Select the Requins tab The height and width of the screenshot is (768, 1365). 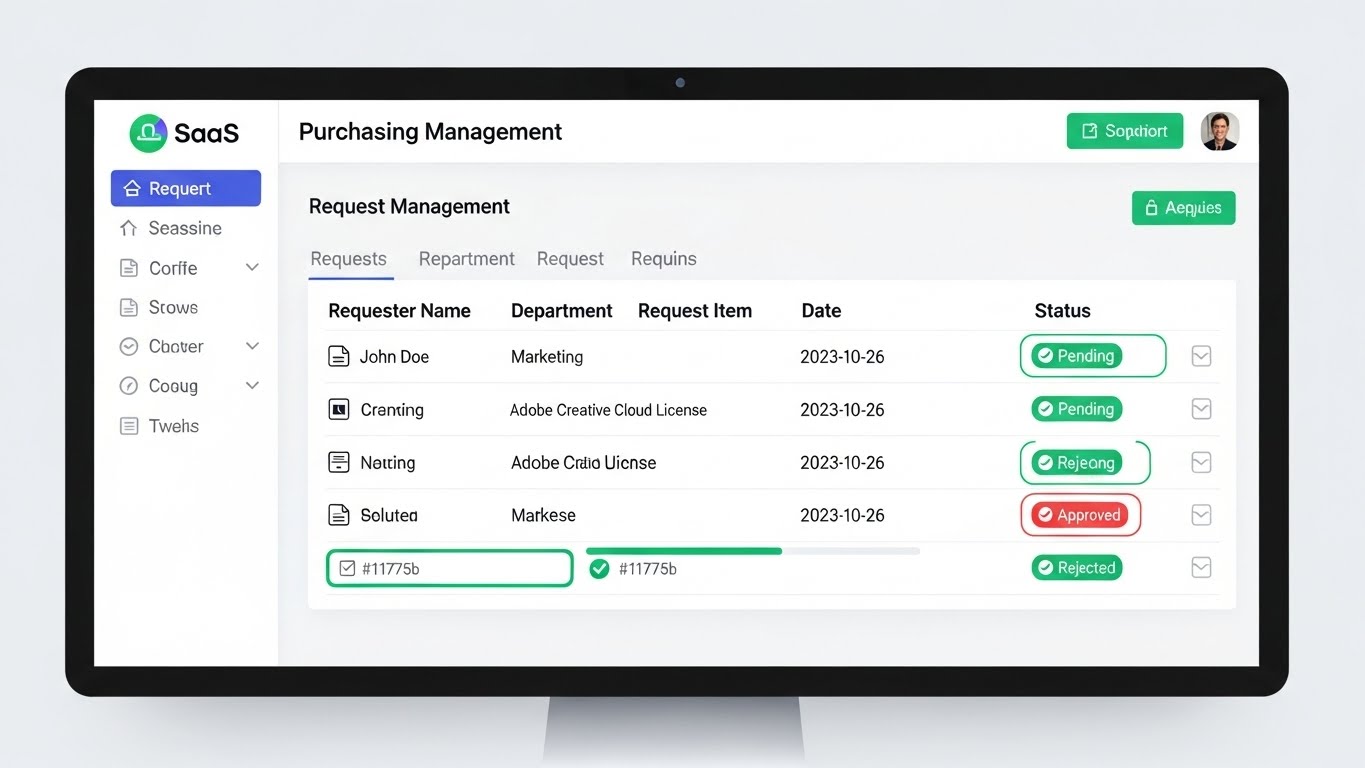[663, 258]
